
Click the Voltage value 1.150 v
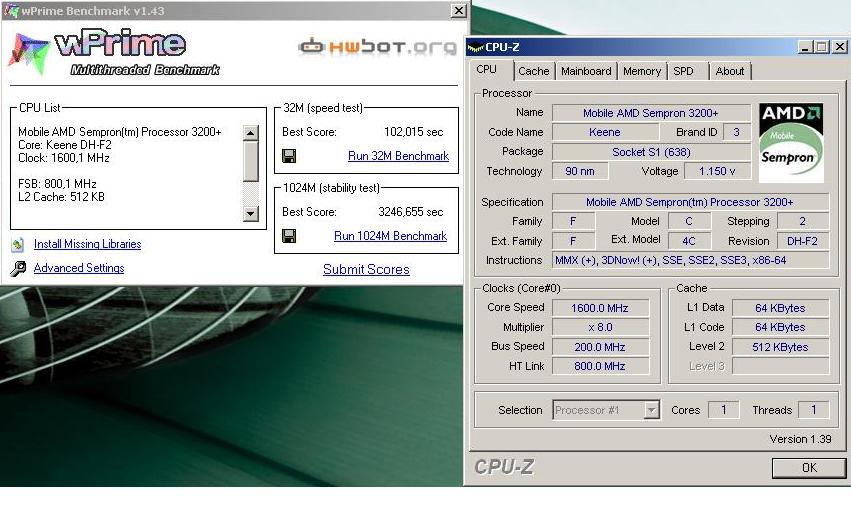tap(717, 171)
